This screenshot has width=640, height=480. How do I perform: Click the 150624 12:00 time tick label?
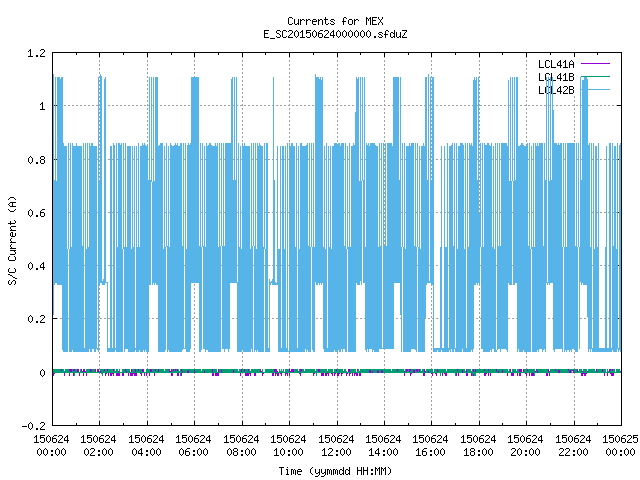(336, 446)
